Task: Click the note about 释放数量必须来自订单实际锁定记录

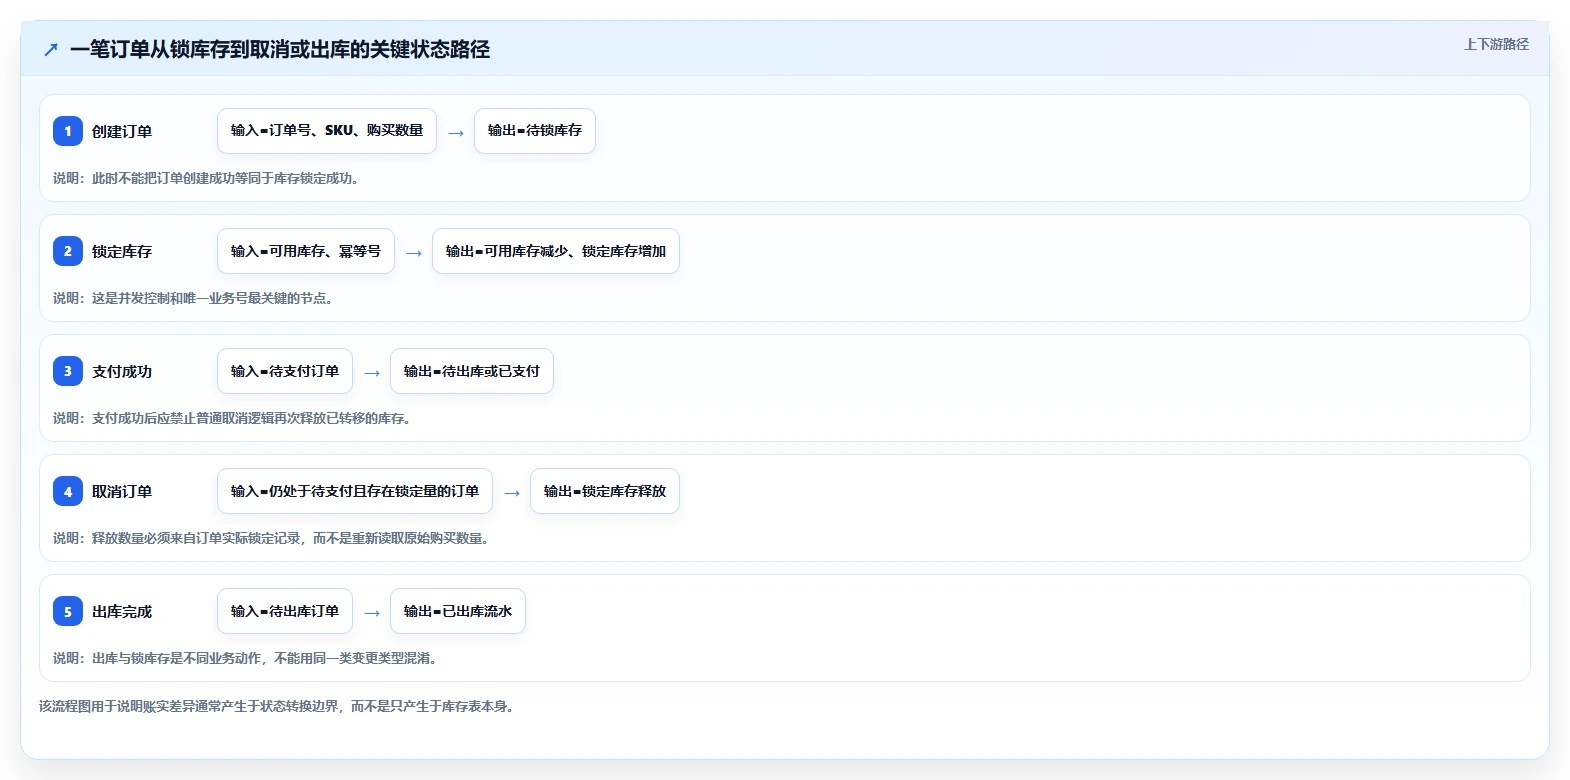Action: 271,538
